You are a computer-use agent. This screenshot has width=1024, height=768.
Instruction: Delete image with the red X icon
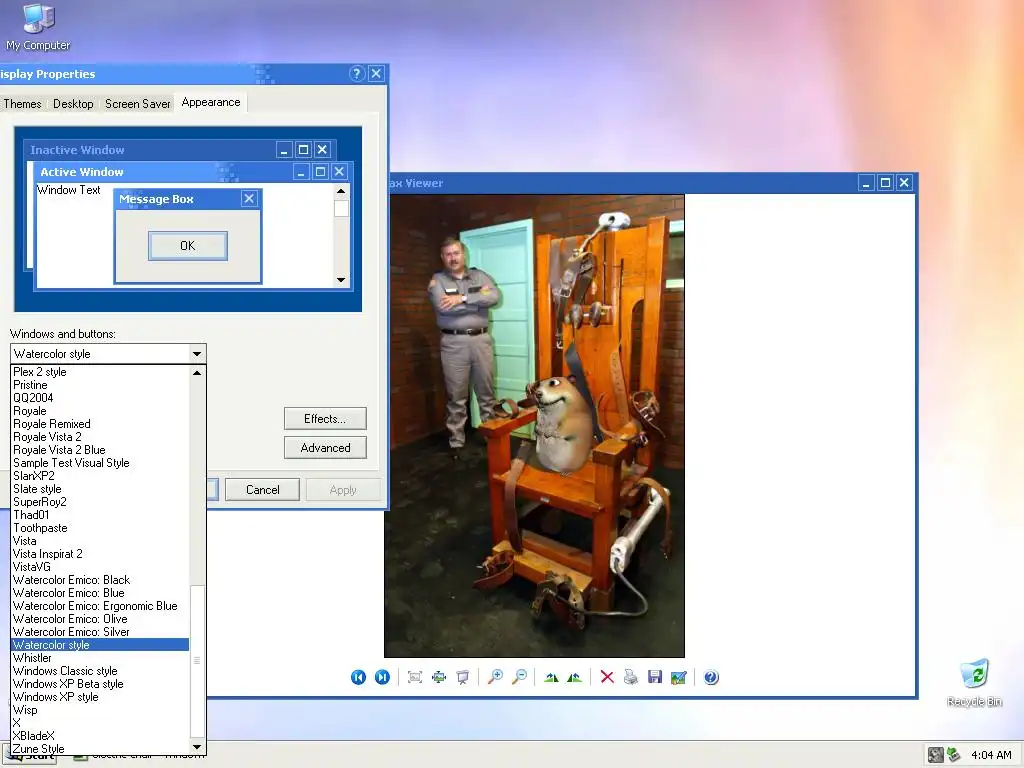[607, 677]
